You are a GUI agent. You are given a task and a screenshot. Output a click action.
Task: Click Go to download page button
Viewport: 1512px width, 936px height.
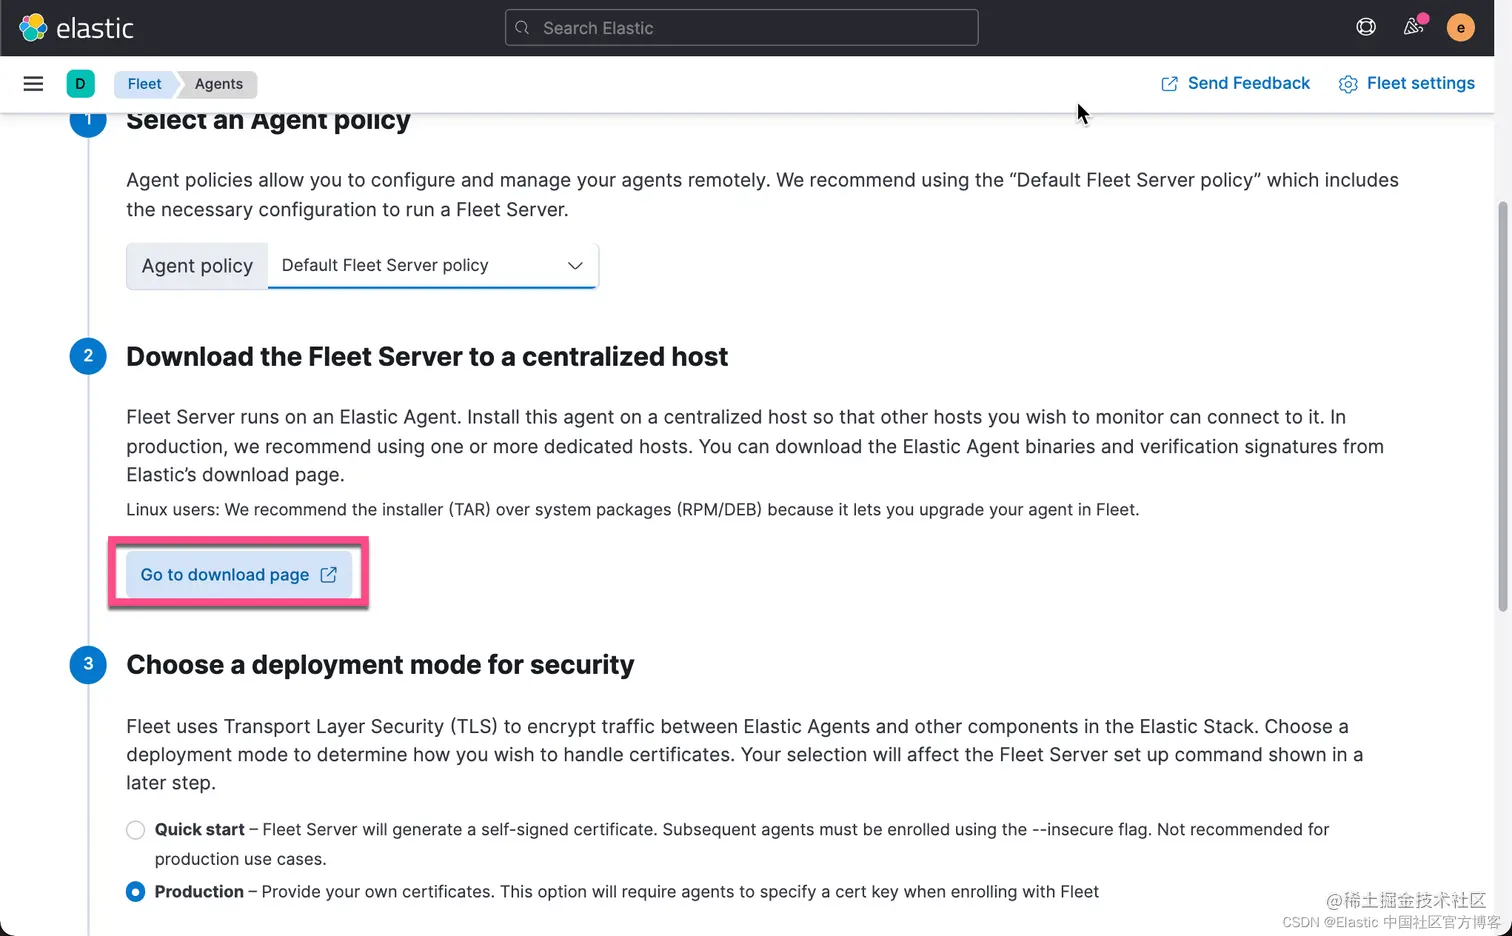239,575
